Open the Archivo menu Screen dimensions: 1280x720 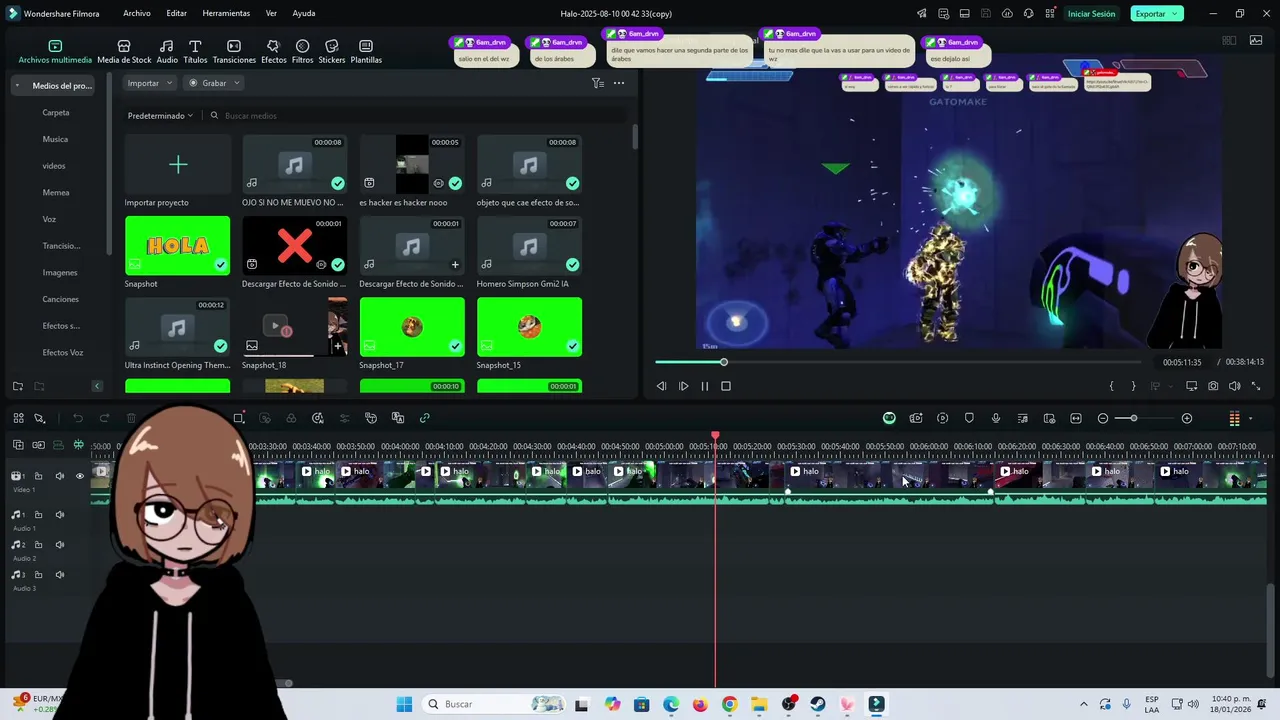tap(137, 14)
